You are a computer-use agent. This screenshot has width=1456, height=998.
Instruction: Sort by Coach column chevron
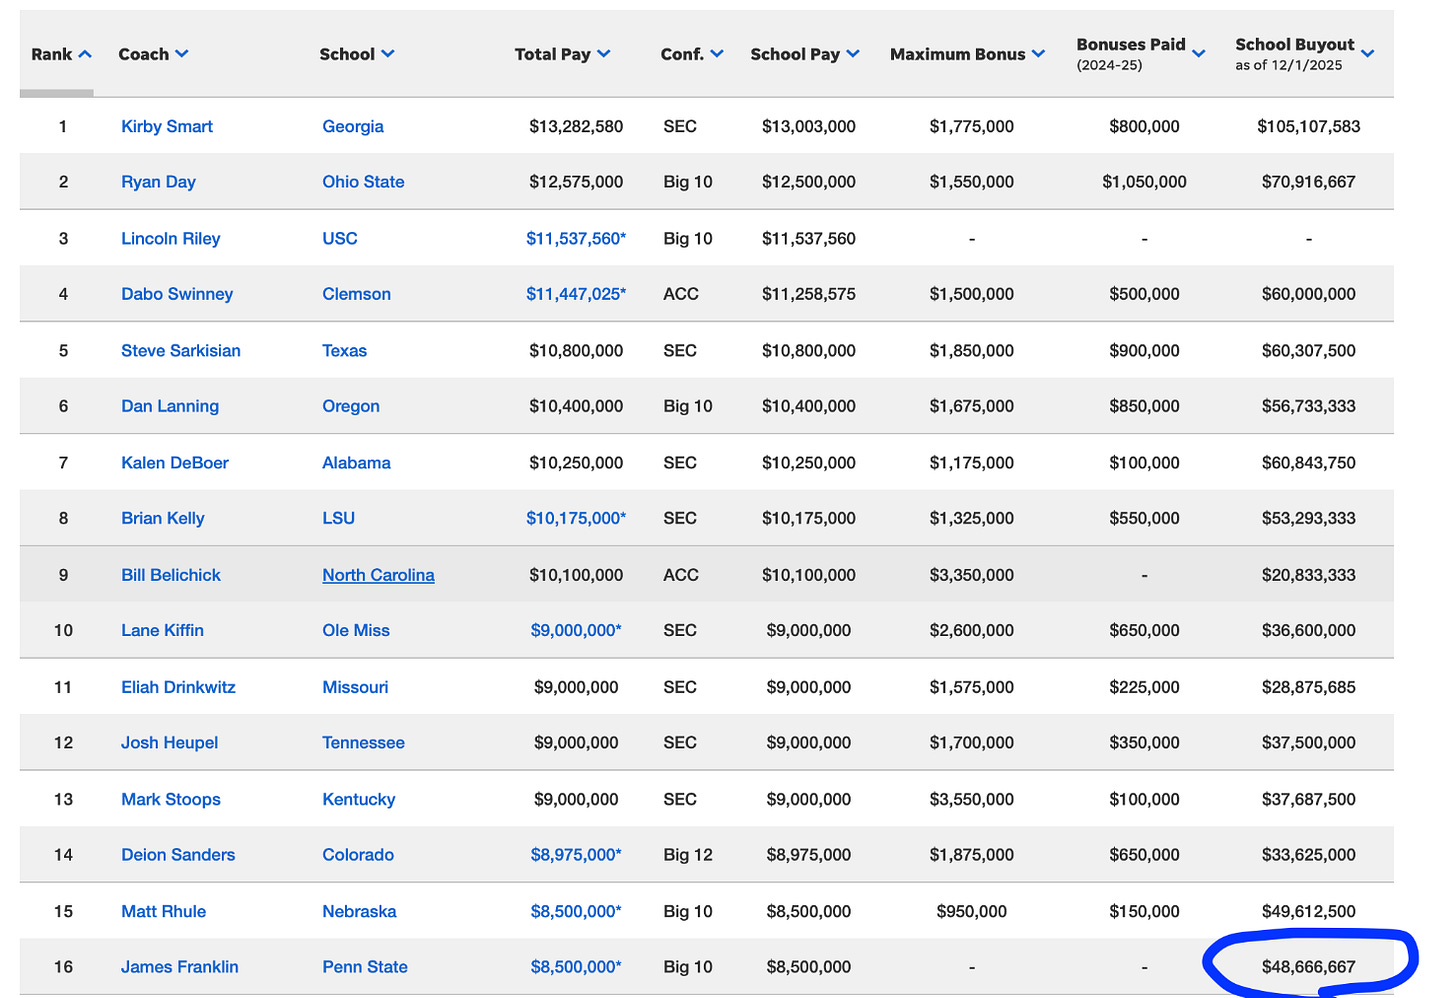click(181, 54)
